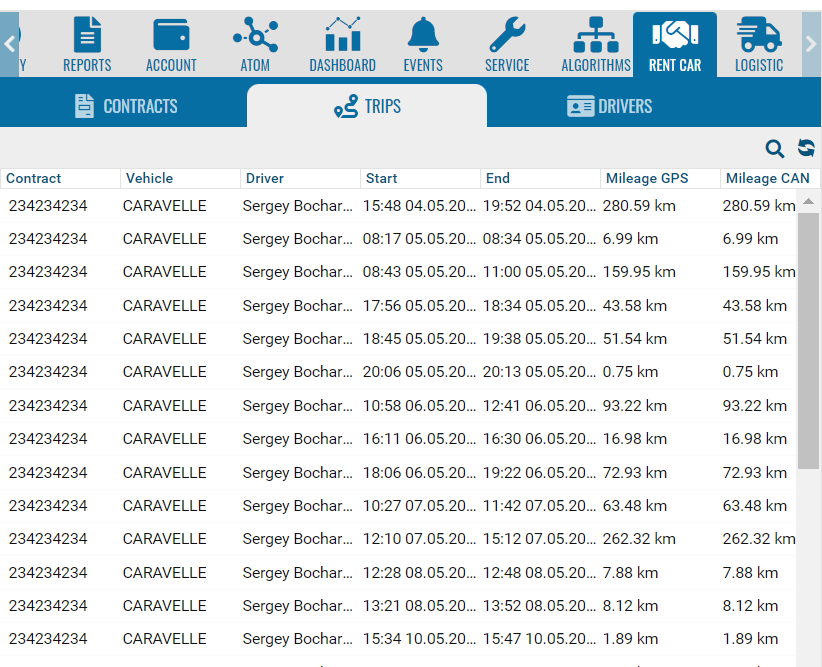Refresh the trips list
This screenshot has width=822, height=667.
806,149
